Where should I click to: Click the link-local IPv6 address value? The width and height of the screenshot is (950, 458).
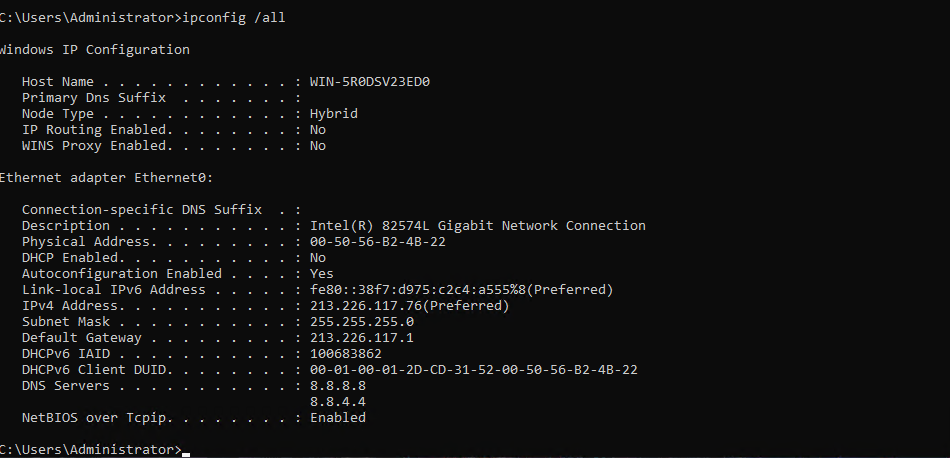[461, 290]
